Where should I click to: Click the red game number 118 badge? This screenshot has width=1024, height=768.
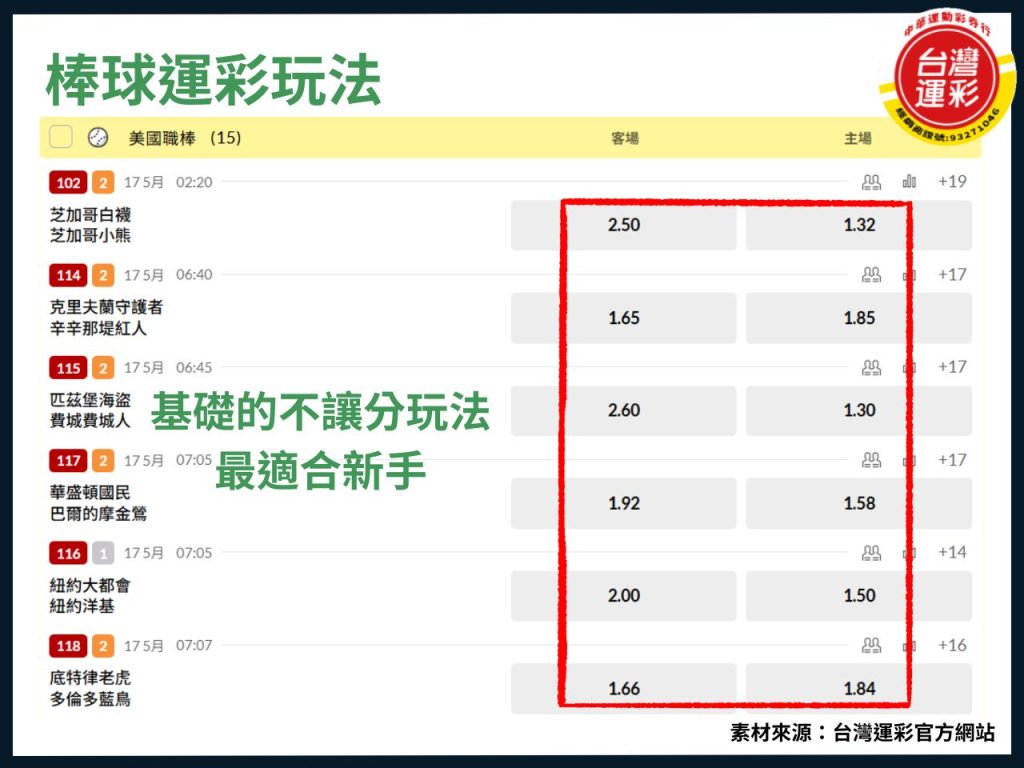point(68,646)
